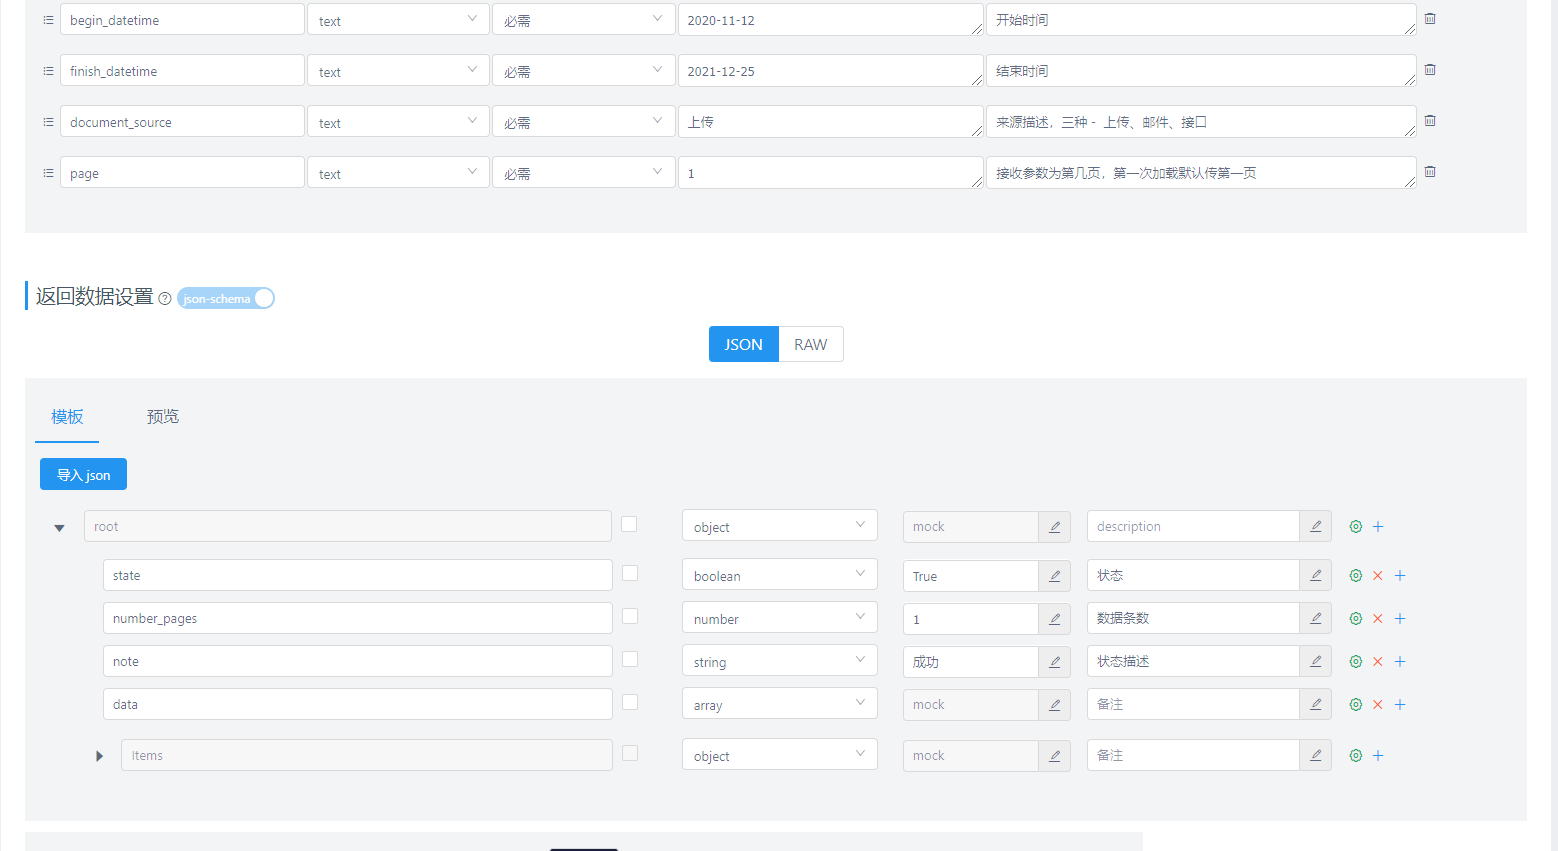This screenshot has height=851, width=1558.
Task: Click the 导入 json button
Action: [83, 473]
